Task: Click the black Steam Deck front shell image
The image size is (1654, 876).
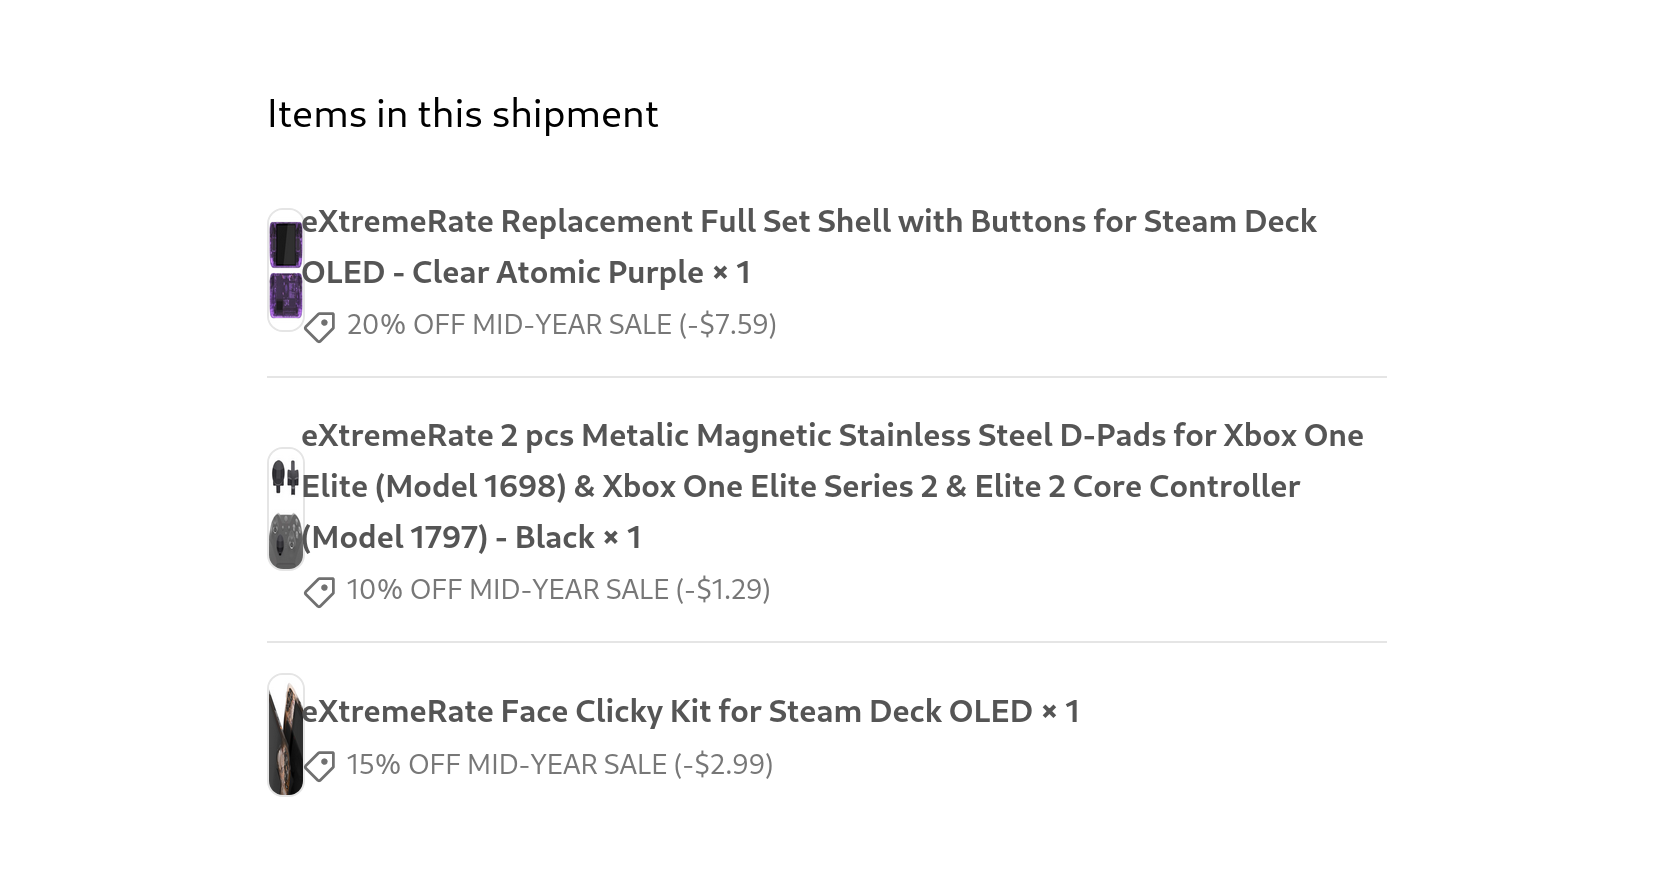Action: click(286, 245)
